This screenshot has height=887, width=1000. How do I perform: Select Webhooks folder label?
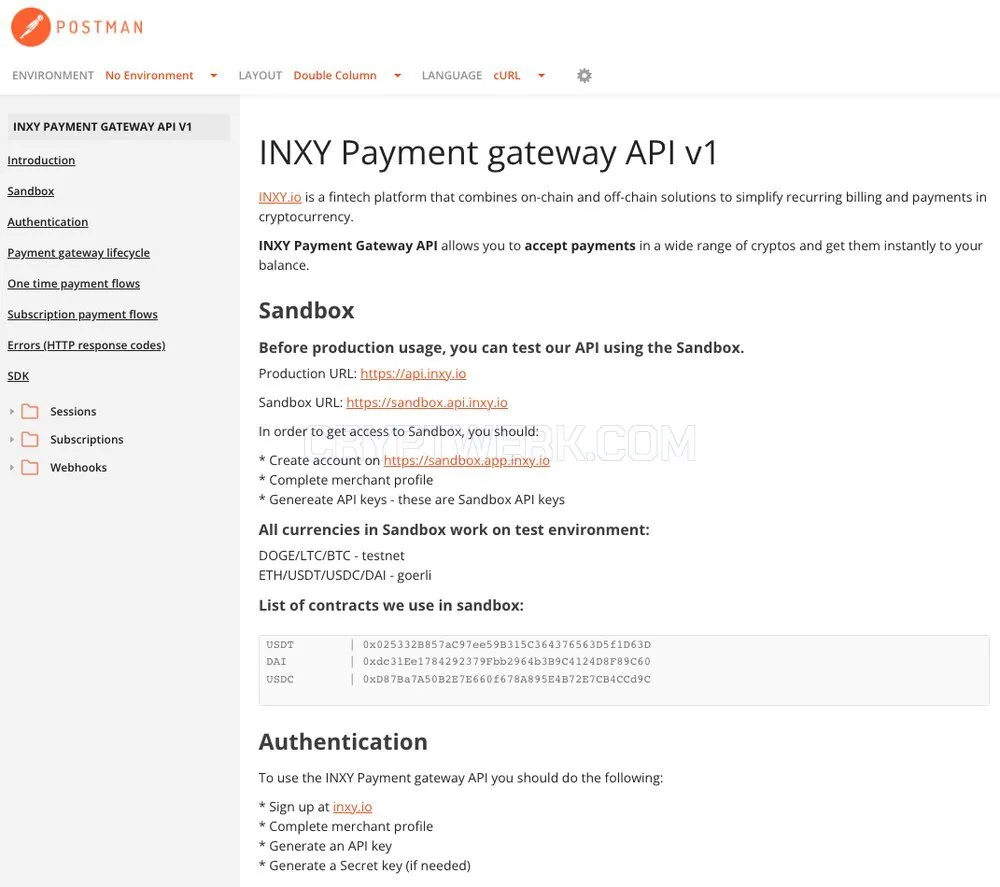[78, 467]
